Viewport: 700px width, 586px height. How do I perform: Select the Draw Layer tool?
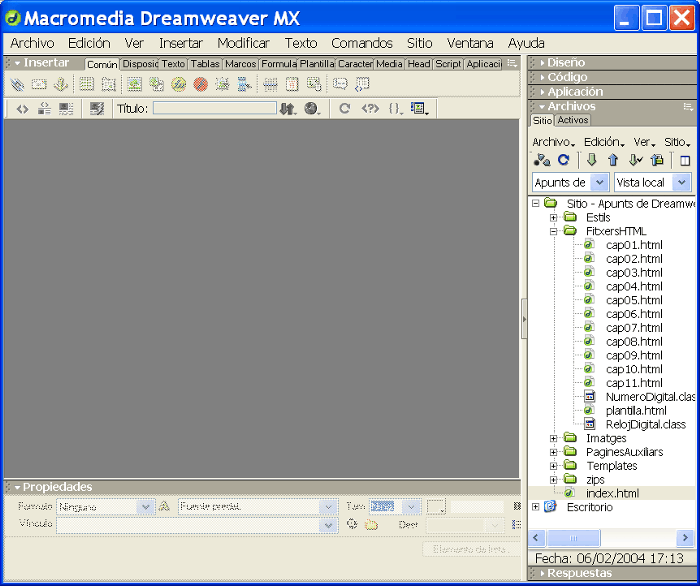(x=108, y=84)
